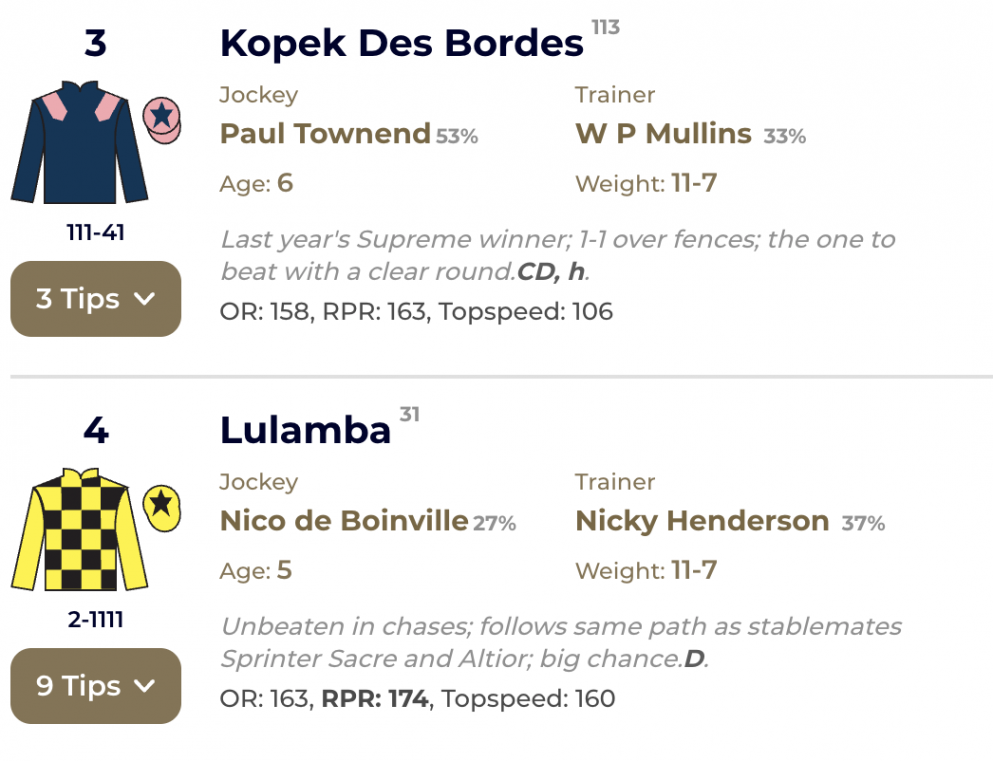Click the form figures 2-1111
Image resolution: width=993 pixels, height=761 pixels.
(x=95, y=620)
